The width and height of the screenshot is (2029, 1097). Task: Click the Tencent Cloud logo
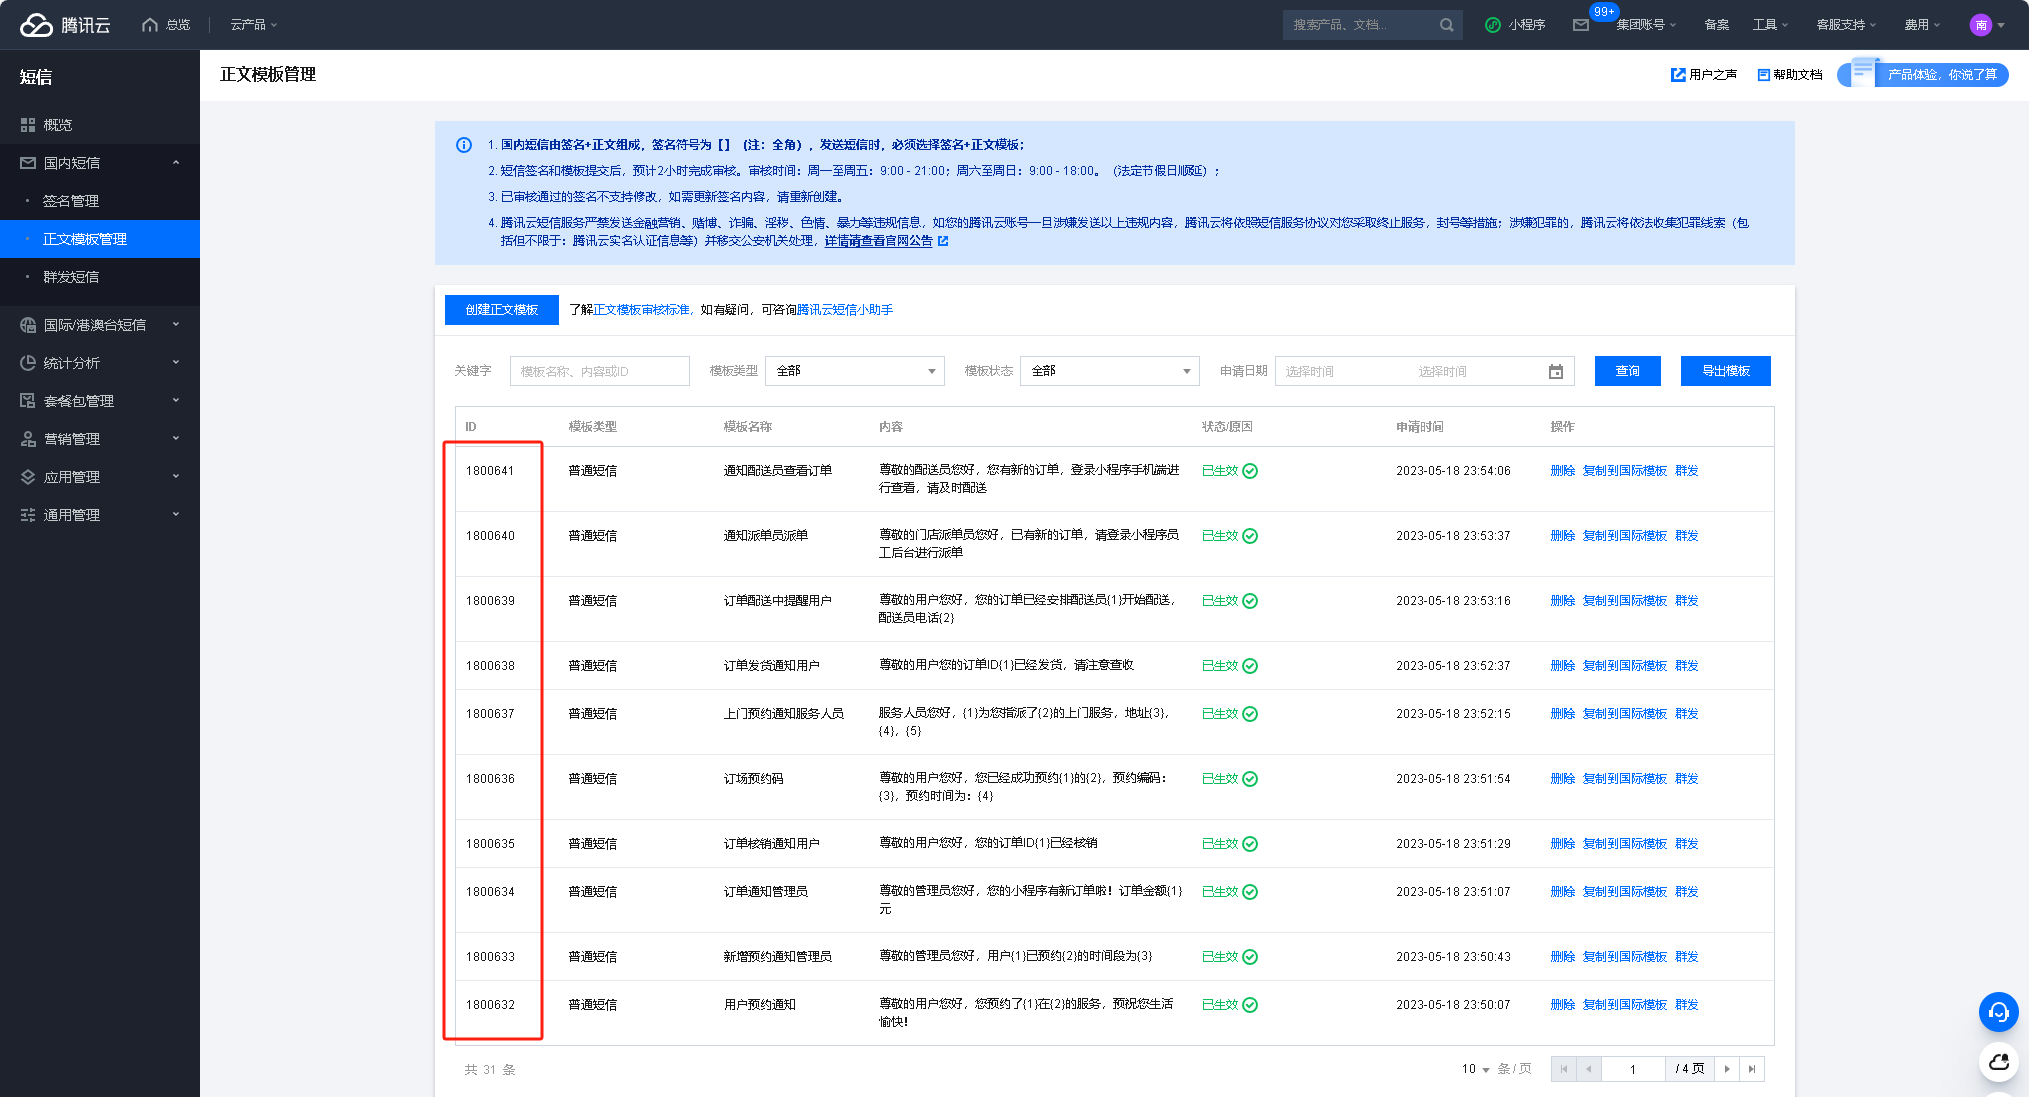pyautogui.click(x=65, y=25)
